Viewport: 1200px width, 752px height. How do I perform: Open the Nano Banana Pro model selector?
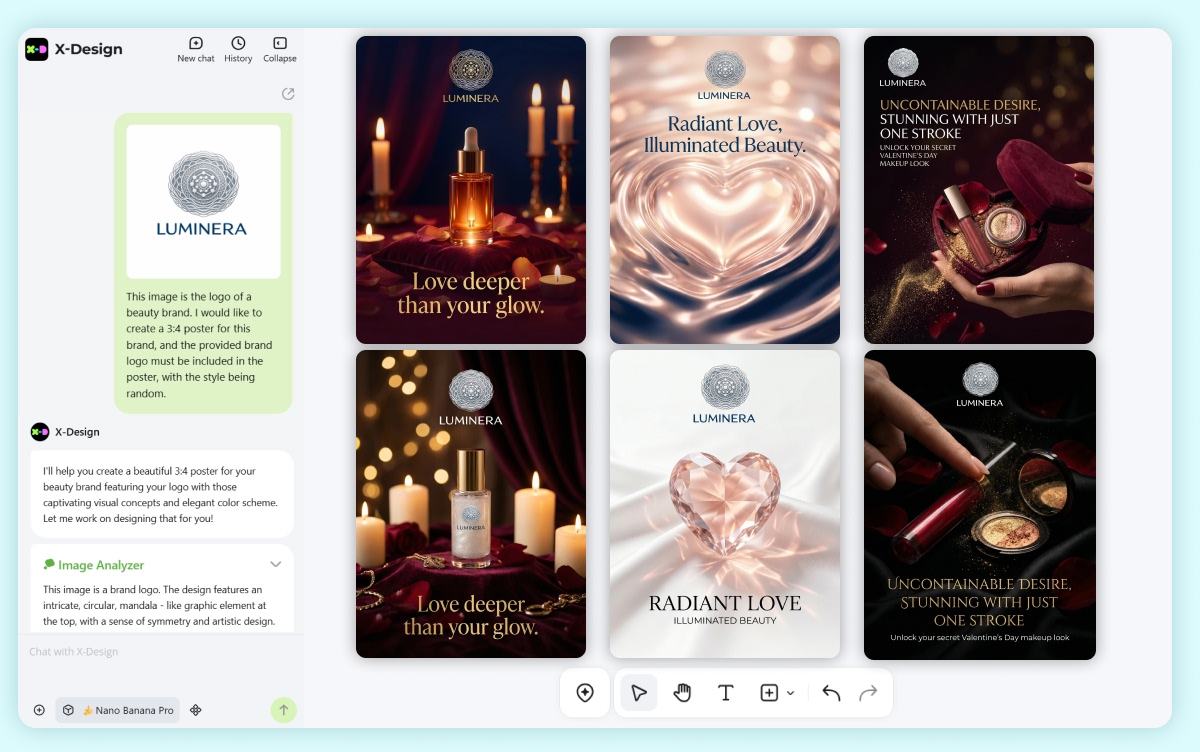[x=118, y=710]
